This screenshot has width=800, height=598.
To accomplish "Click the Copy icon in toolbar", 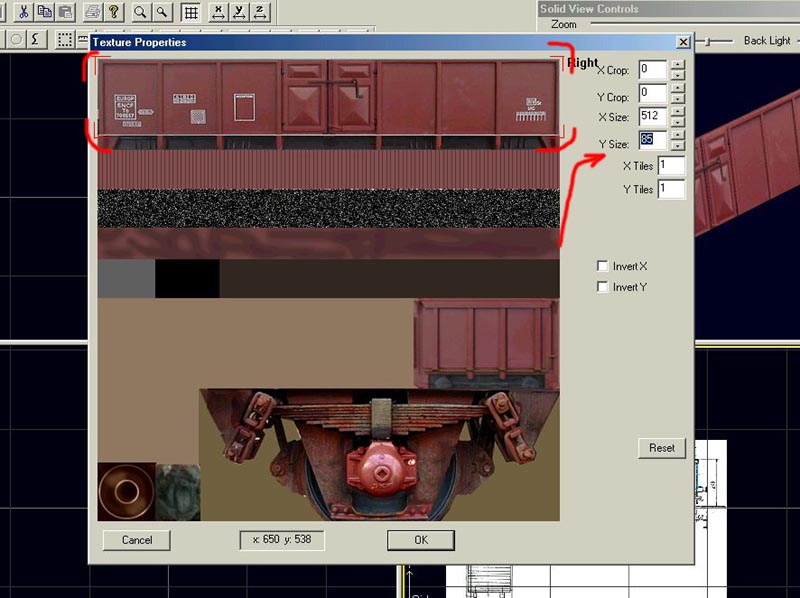I will pos(44,12).
